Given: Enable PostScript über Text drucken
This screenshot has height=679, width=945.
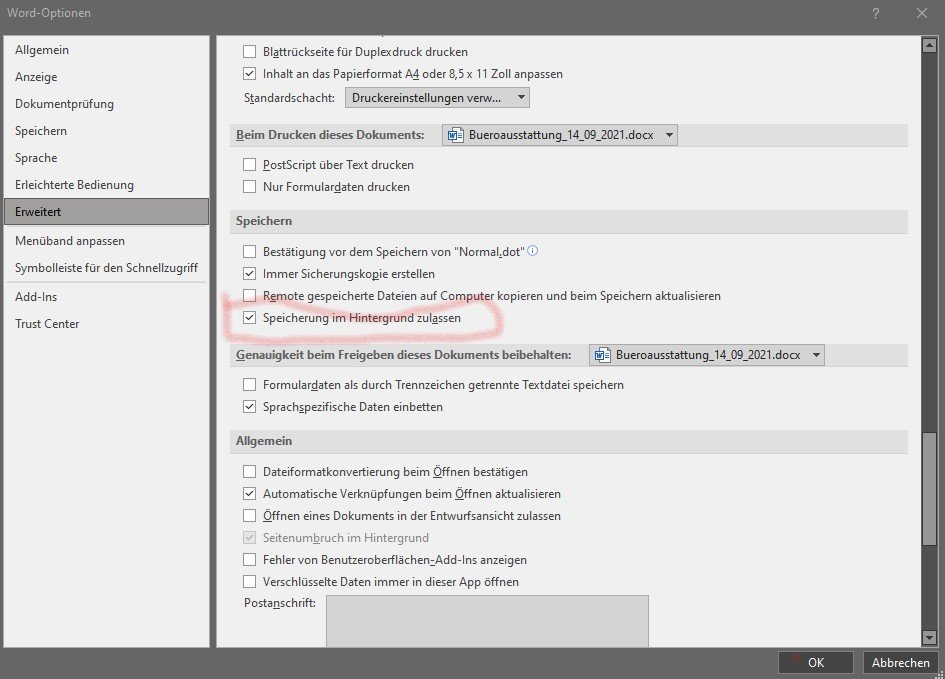Looking at the screenshot, I should [x=250, y=164].
